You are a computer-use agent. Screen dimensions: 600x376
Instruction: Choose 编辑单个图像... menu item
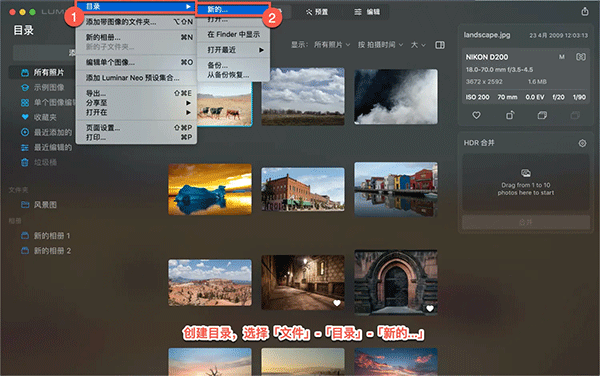click(x=136, y=62)
